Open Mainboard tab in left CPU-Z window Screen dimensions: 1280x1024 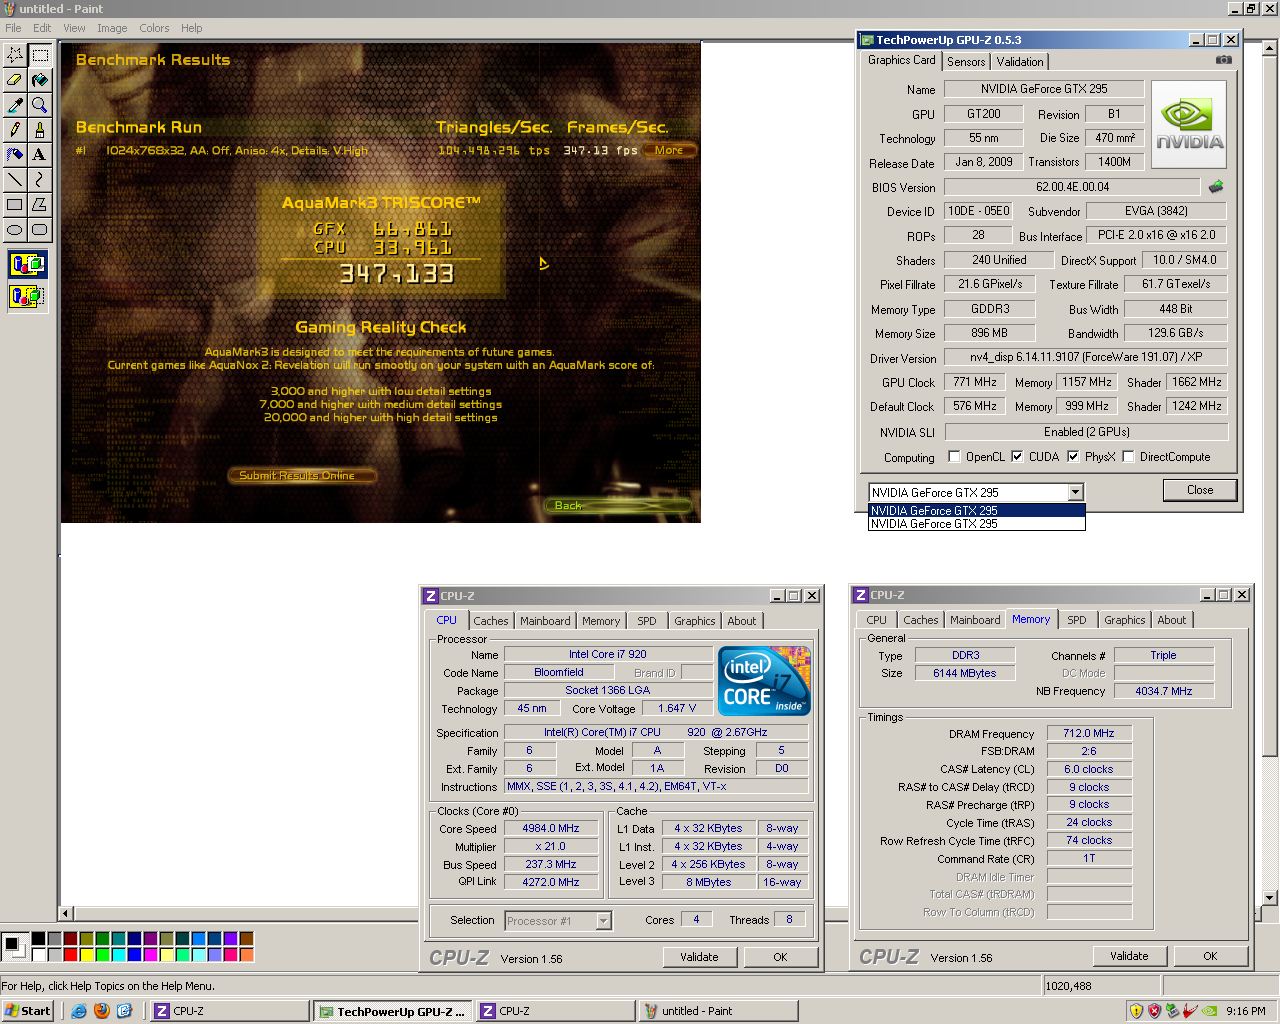tap(545, 621)
